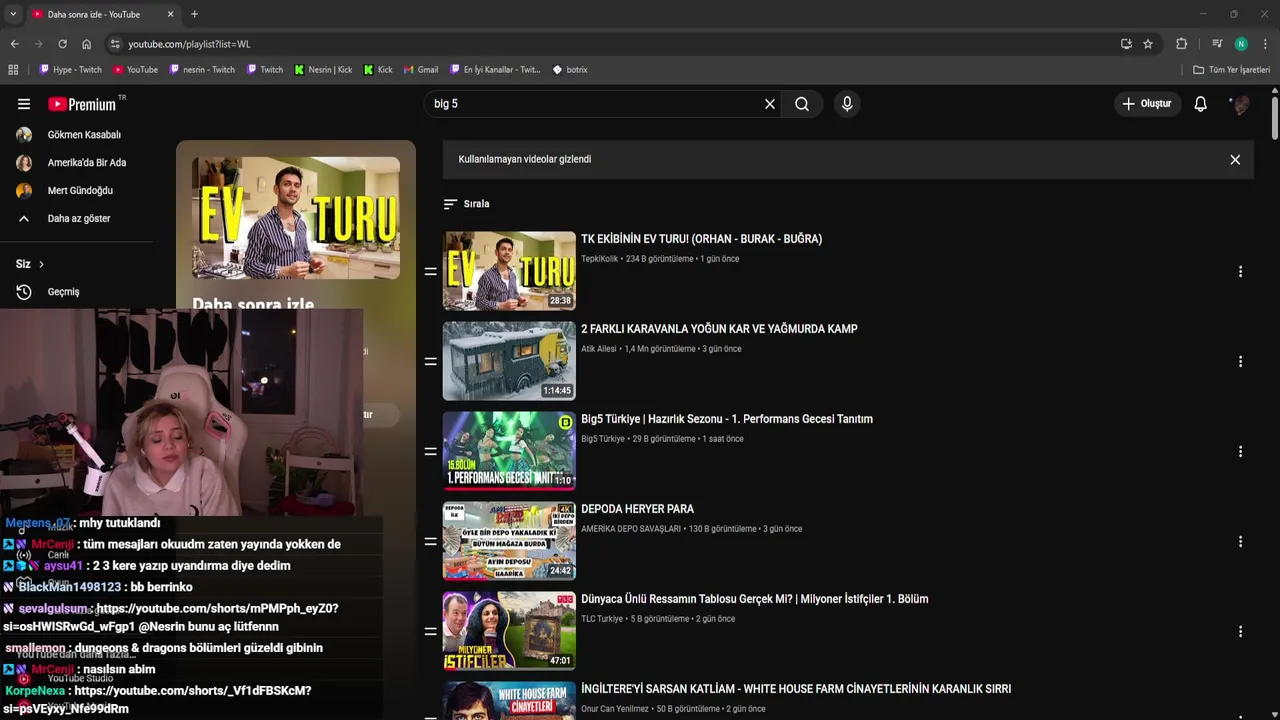Viewport: 1280px width, 720px height.
Task: Open the YouTube hamburger guide menu
Action: click(24, 104)
